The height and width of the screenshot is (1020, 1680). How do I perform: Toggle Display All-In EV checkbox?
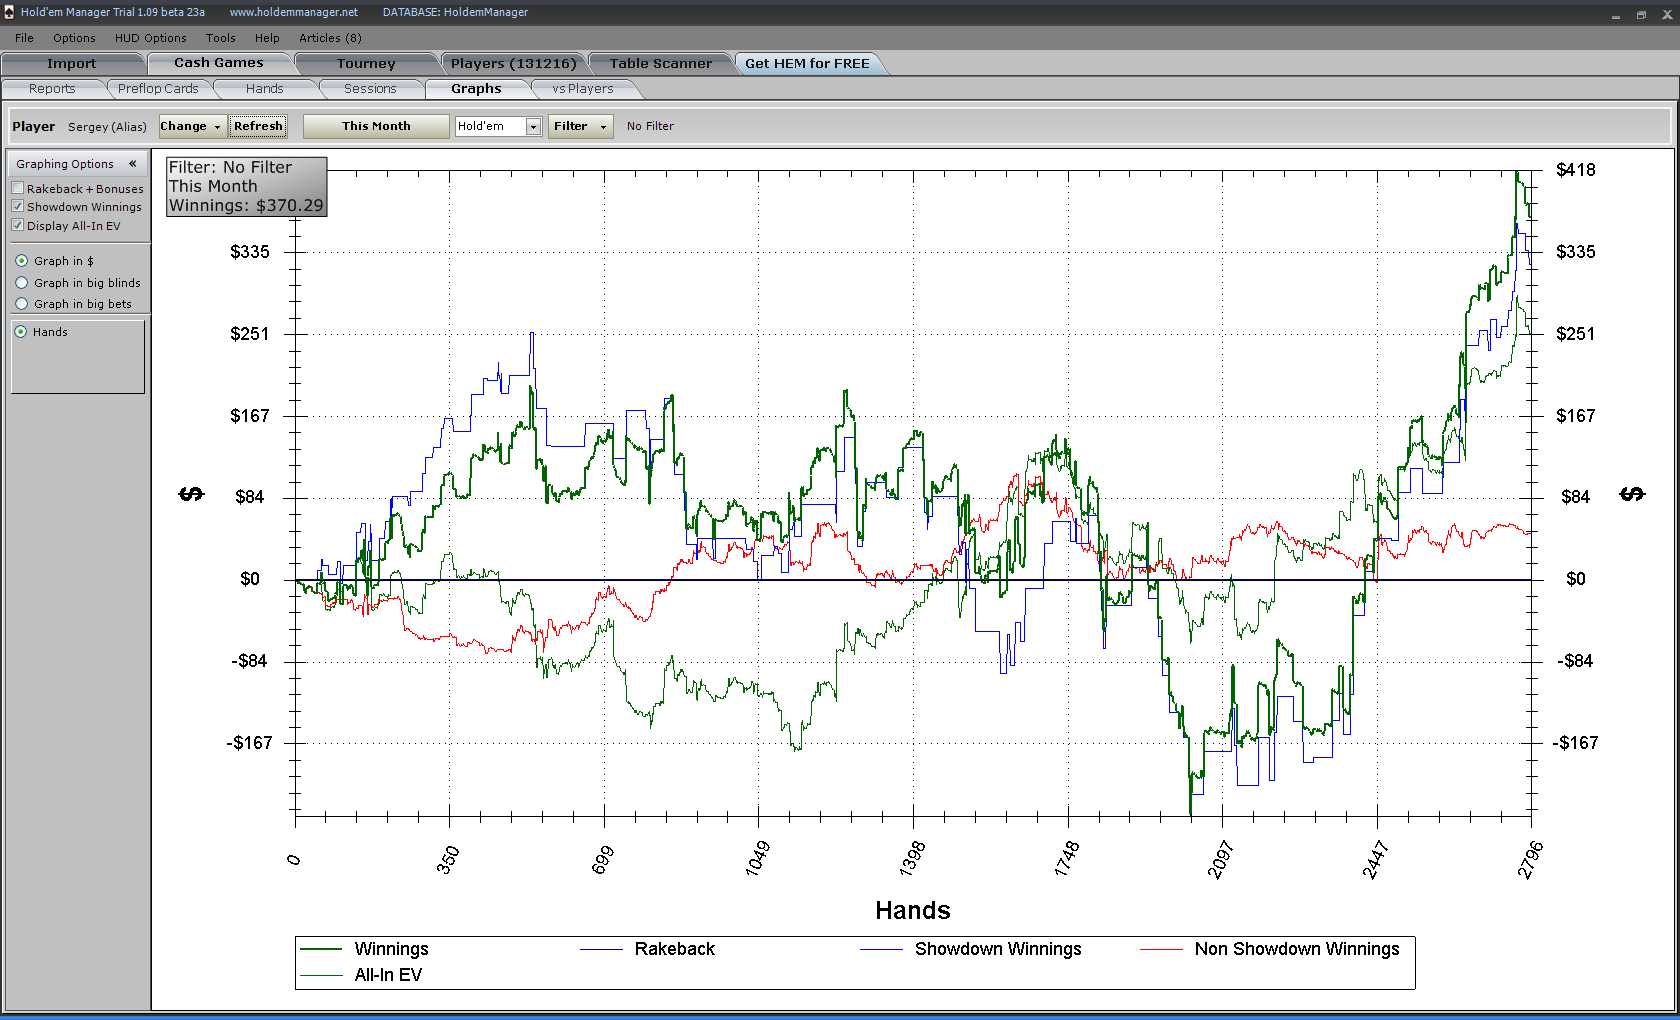coord(18,226)
